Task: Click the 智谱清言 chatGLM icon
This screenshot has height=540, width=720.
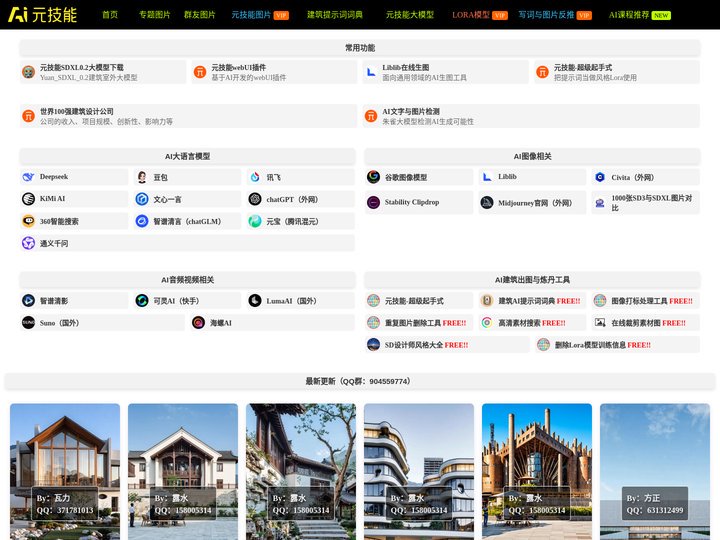Action: [142, 221]
